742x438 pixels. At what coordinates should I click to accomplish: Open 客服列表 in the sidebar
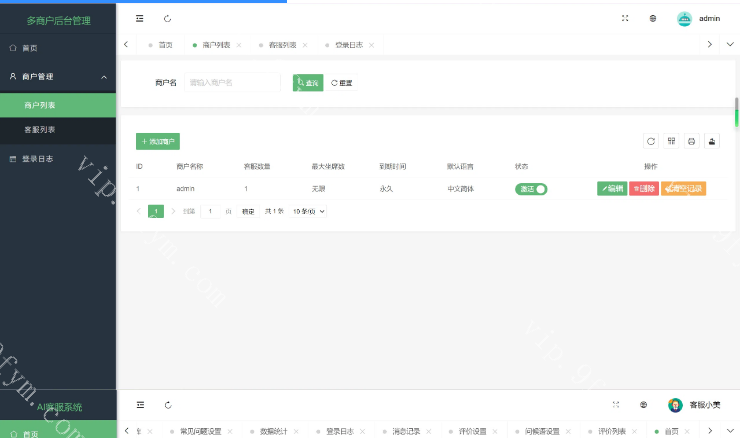coord(40,129)
